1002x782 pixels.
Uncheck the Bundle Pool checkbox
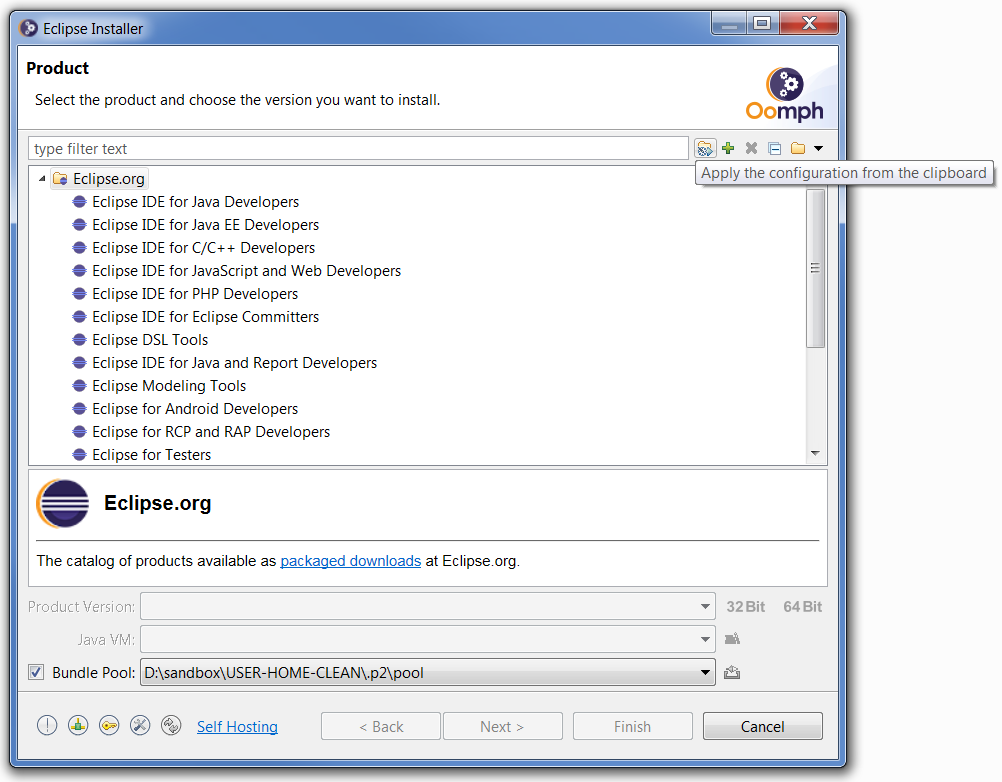(36, 672)
